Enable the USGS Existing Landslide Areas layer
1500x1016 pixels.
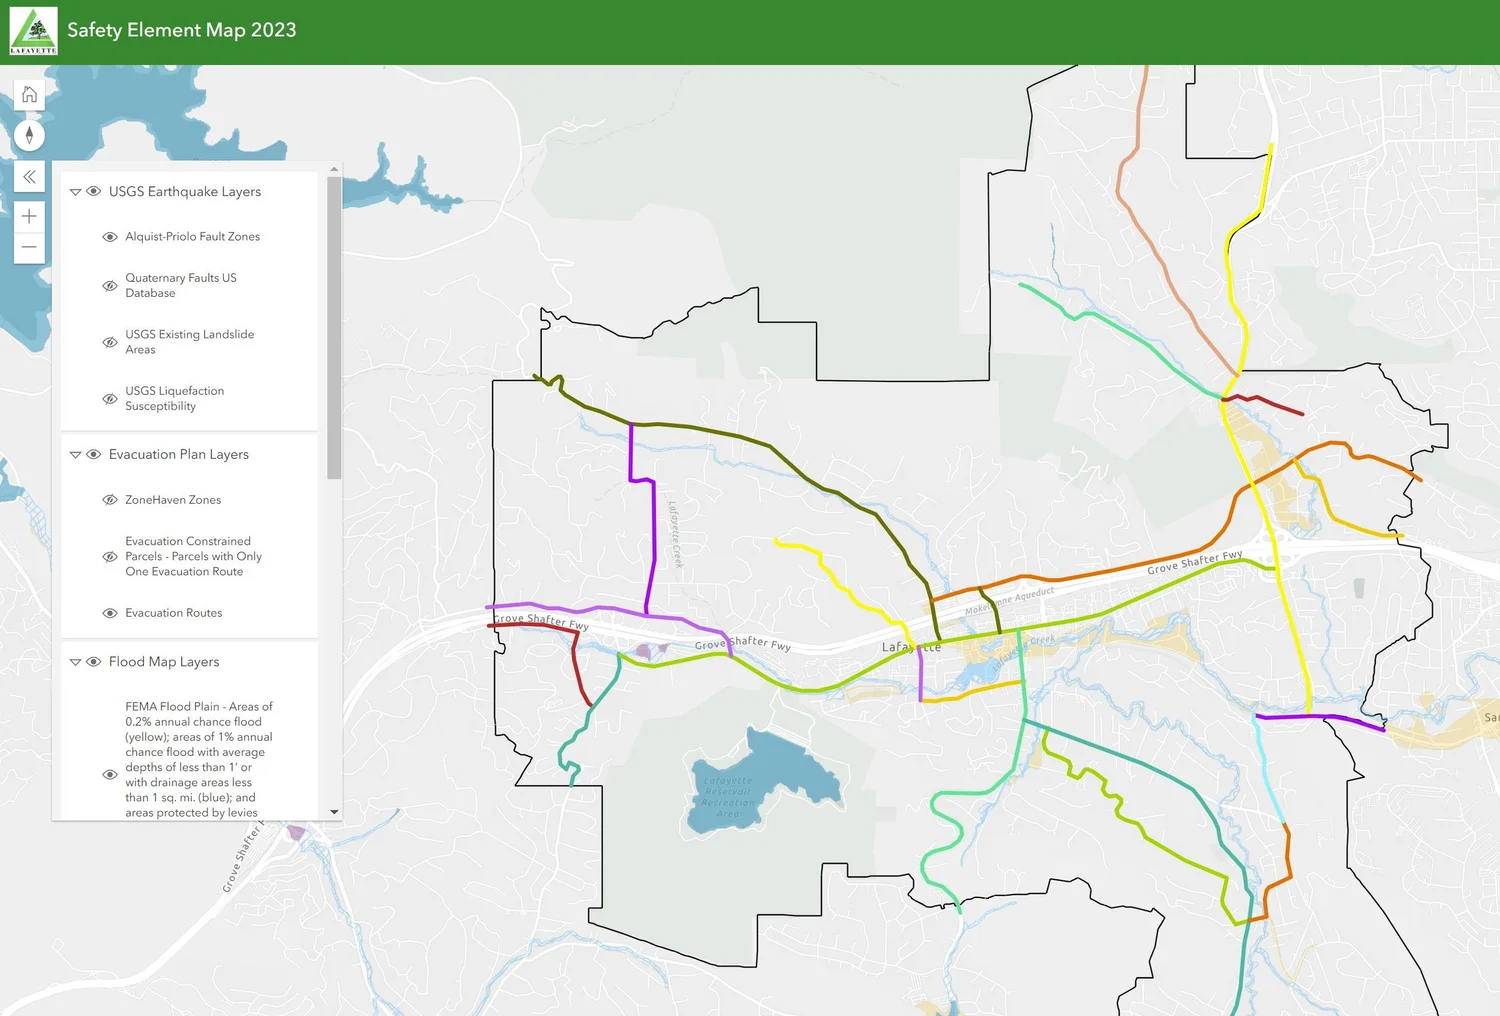click(x=110, y=342)
